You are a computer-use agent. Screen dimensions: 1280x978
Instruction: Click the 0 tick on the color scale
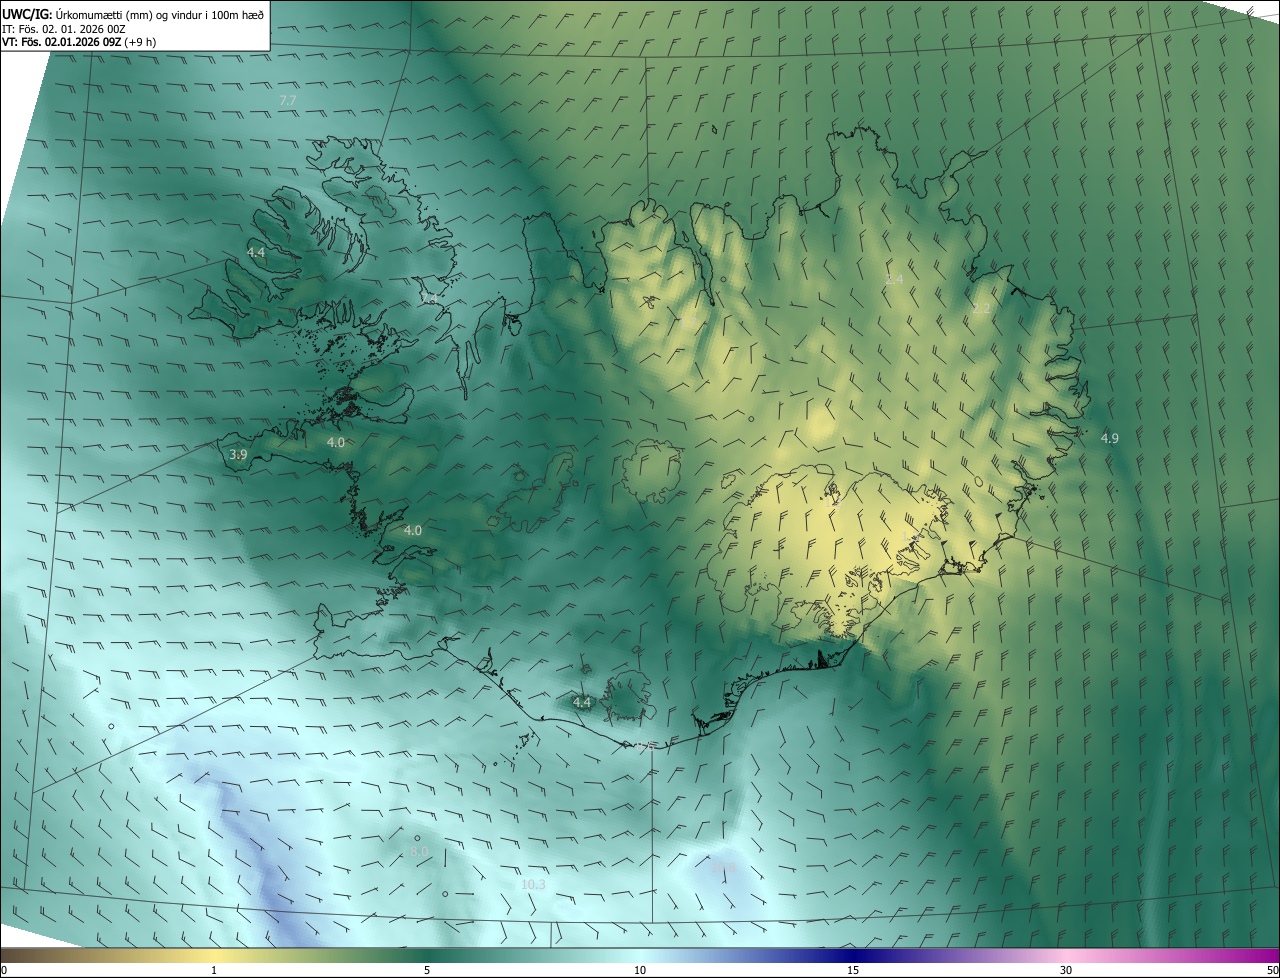coord(4,971)
